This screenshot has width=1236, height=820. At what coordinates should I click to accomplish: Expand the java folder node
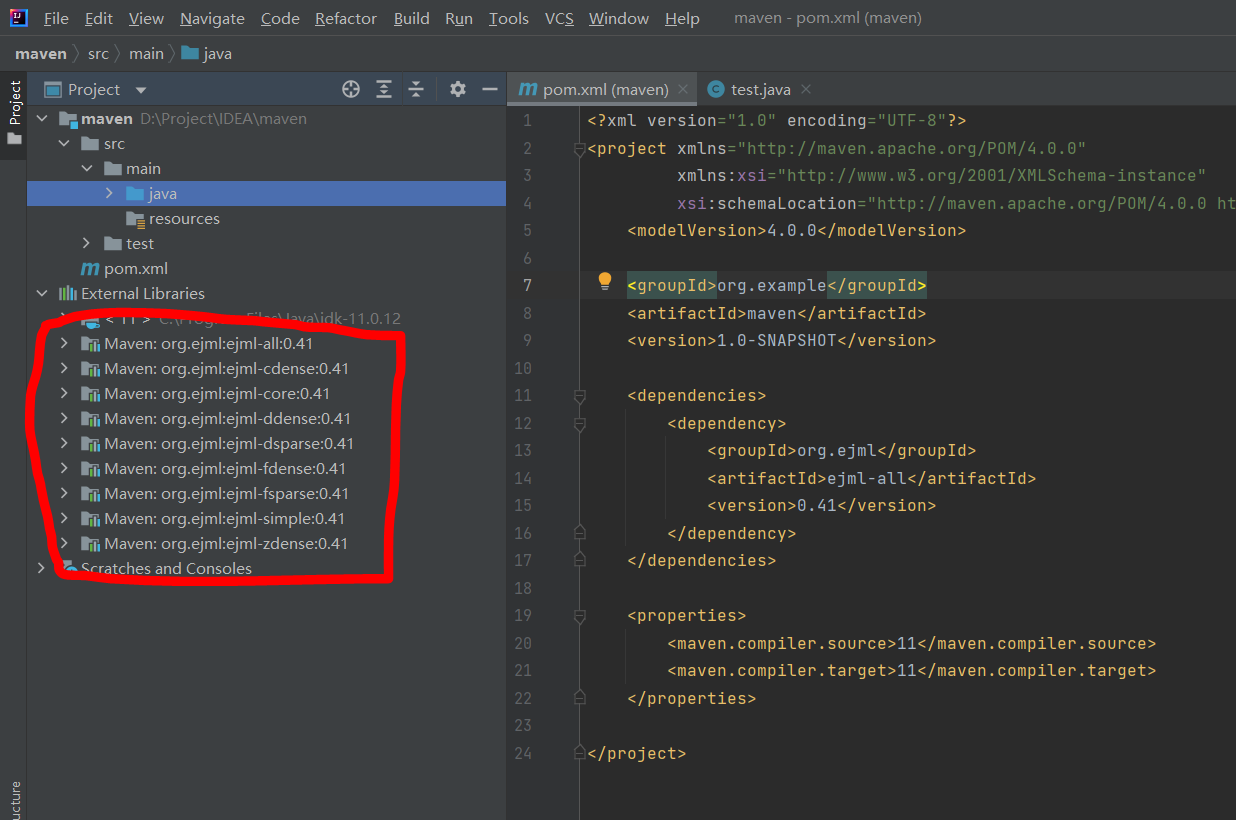[110, 193]
